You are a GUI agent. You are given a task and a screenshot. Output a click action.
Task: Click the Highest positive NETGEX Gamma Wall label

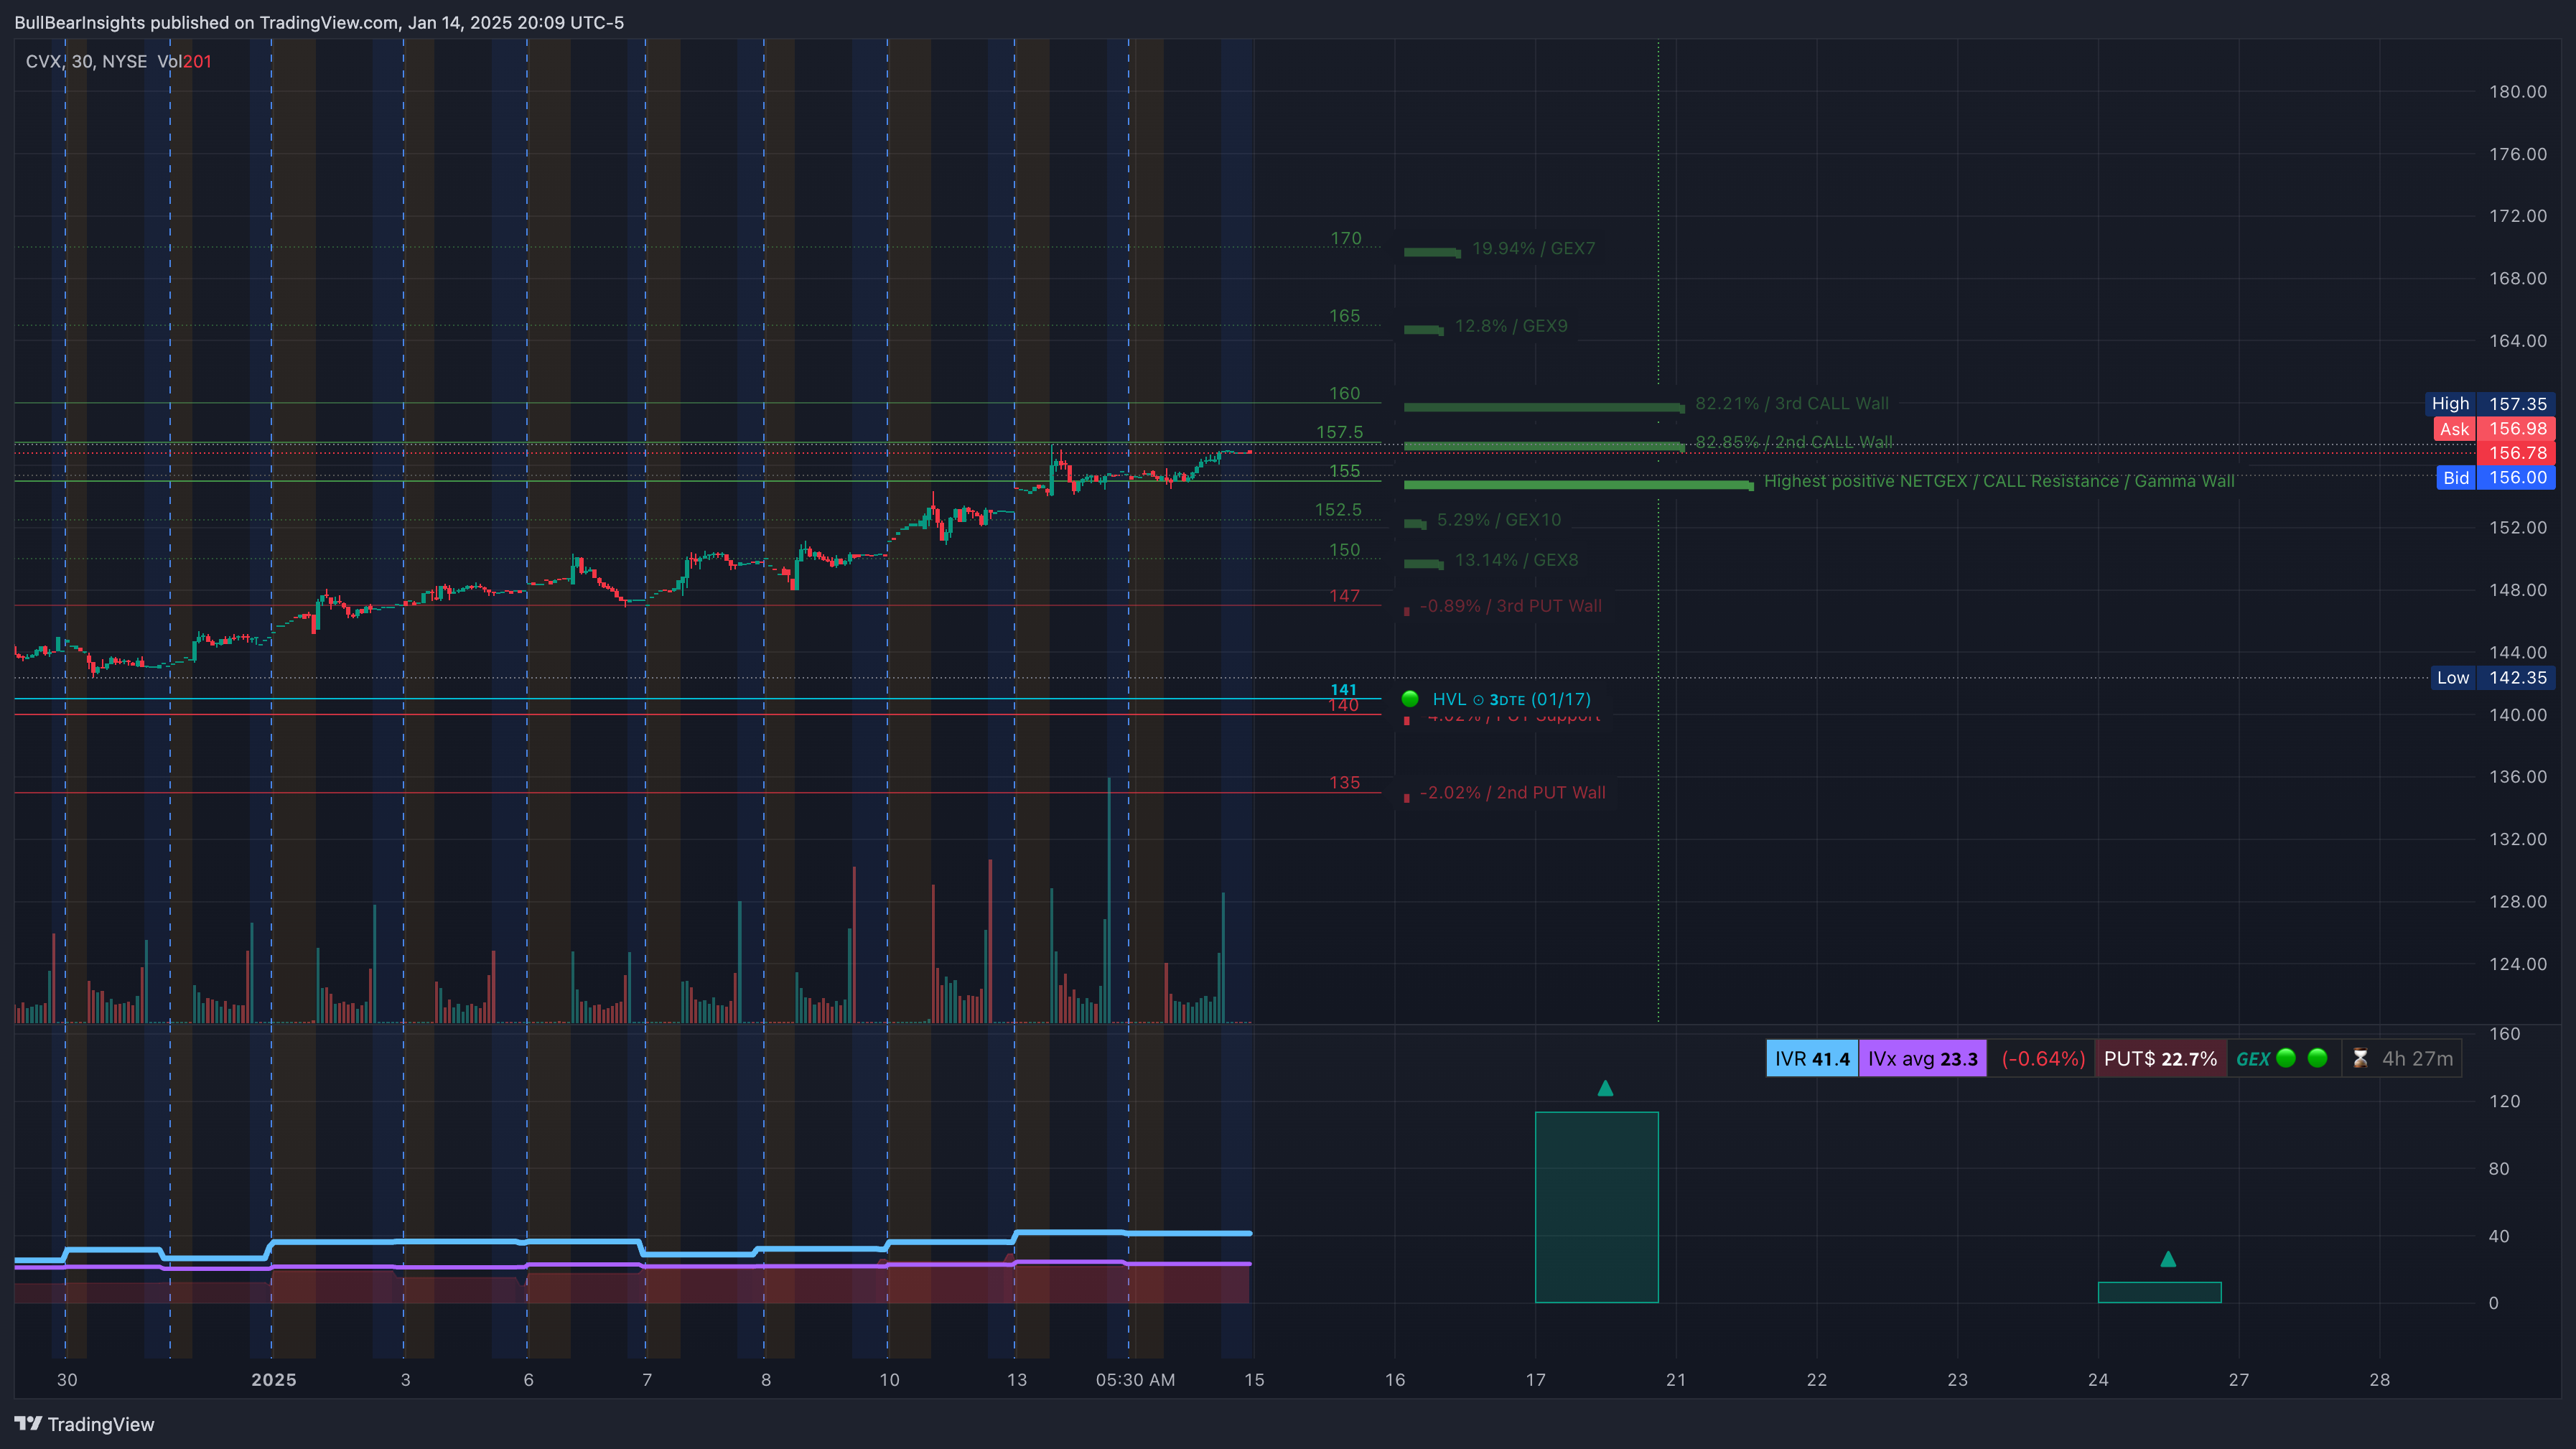pyautogui.click(x=1999, y=481)
